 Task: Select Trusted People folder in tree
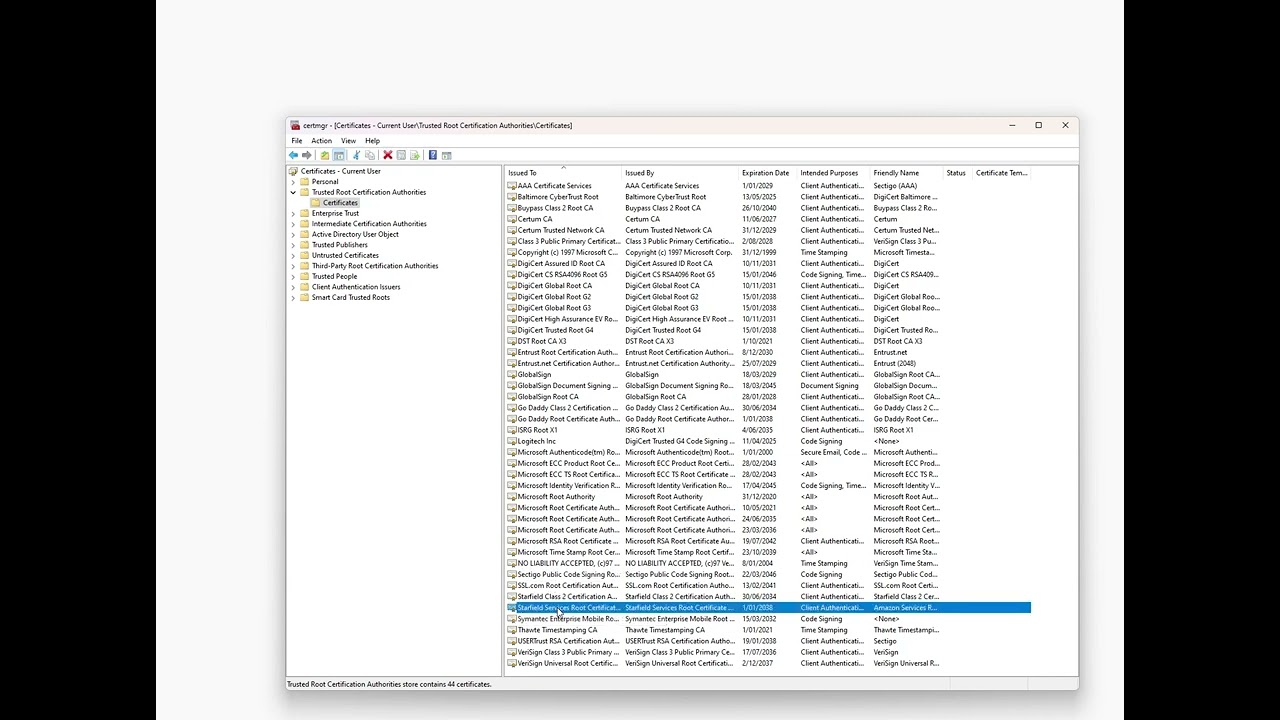(x=334, y=276)
